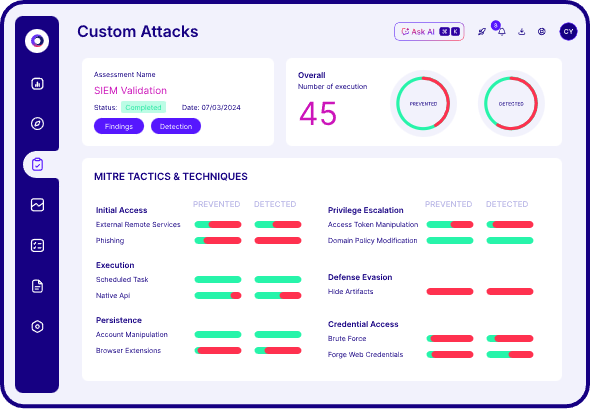Click the company logo at sidebar top

point(37,41)
